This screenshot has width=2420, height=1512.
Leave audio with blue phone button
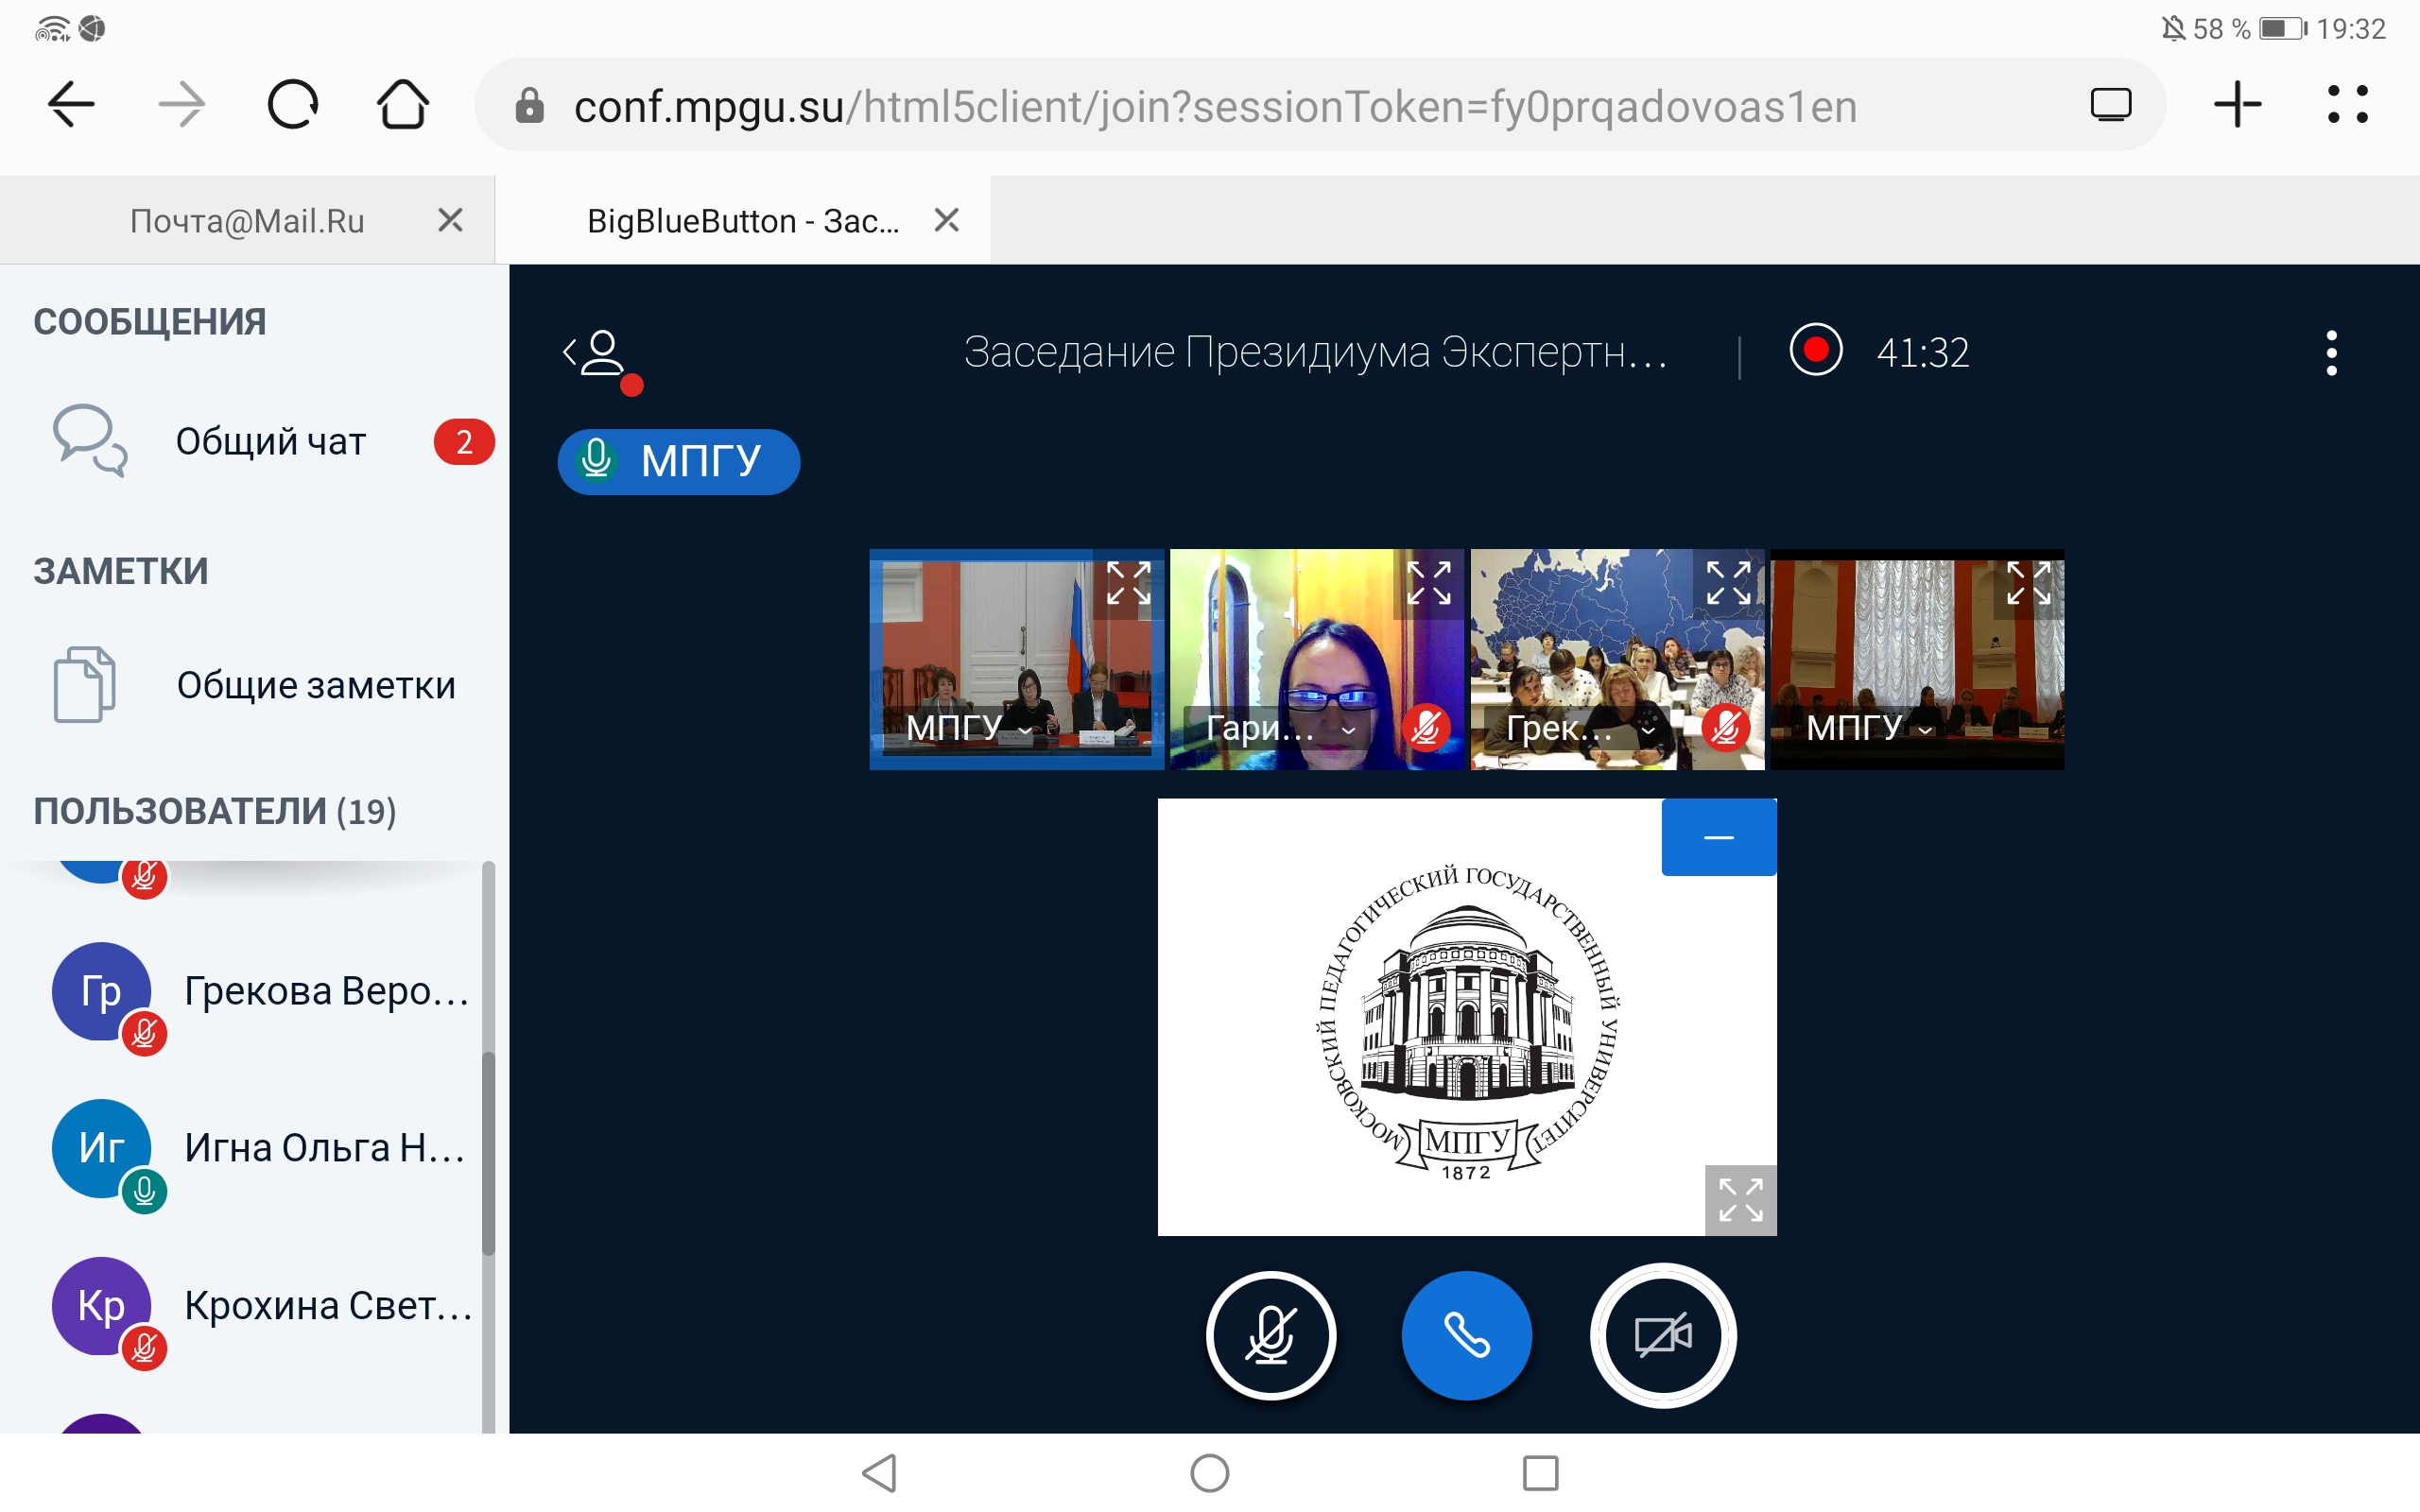(1467, 1336)
